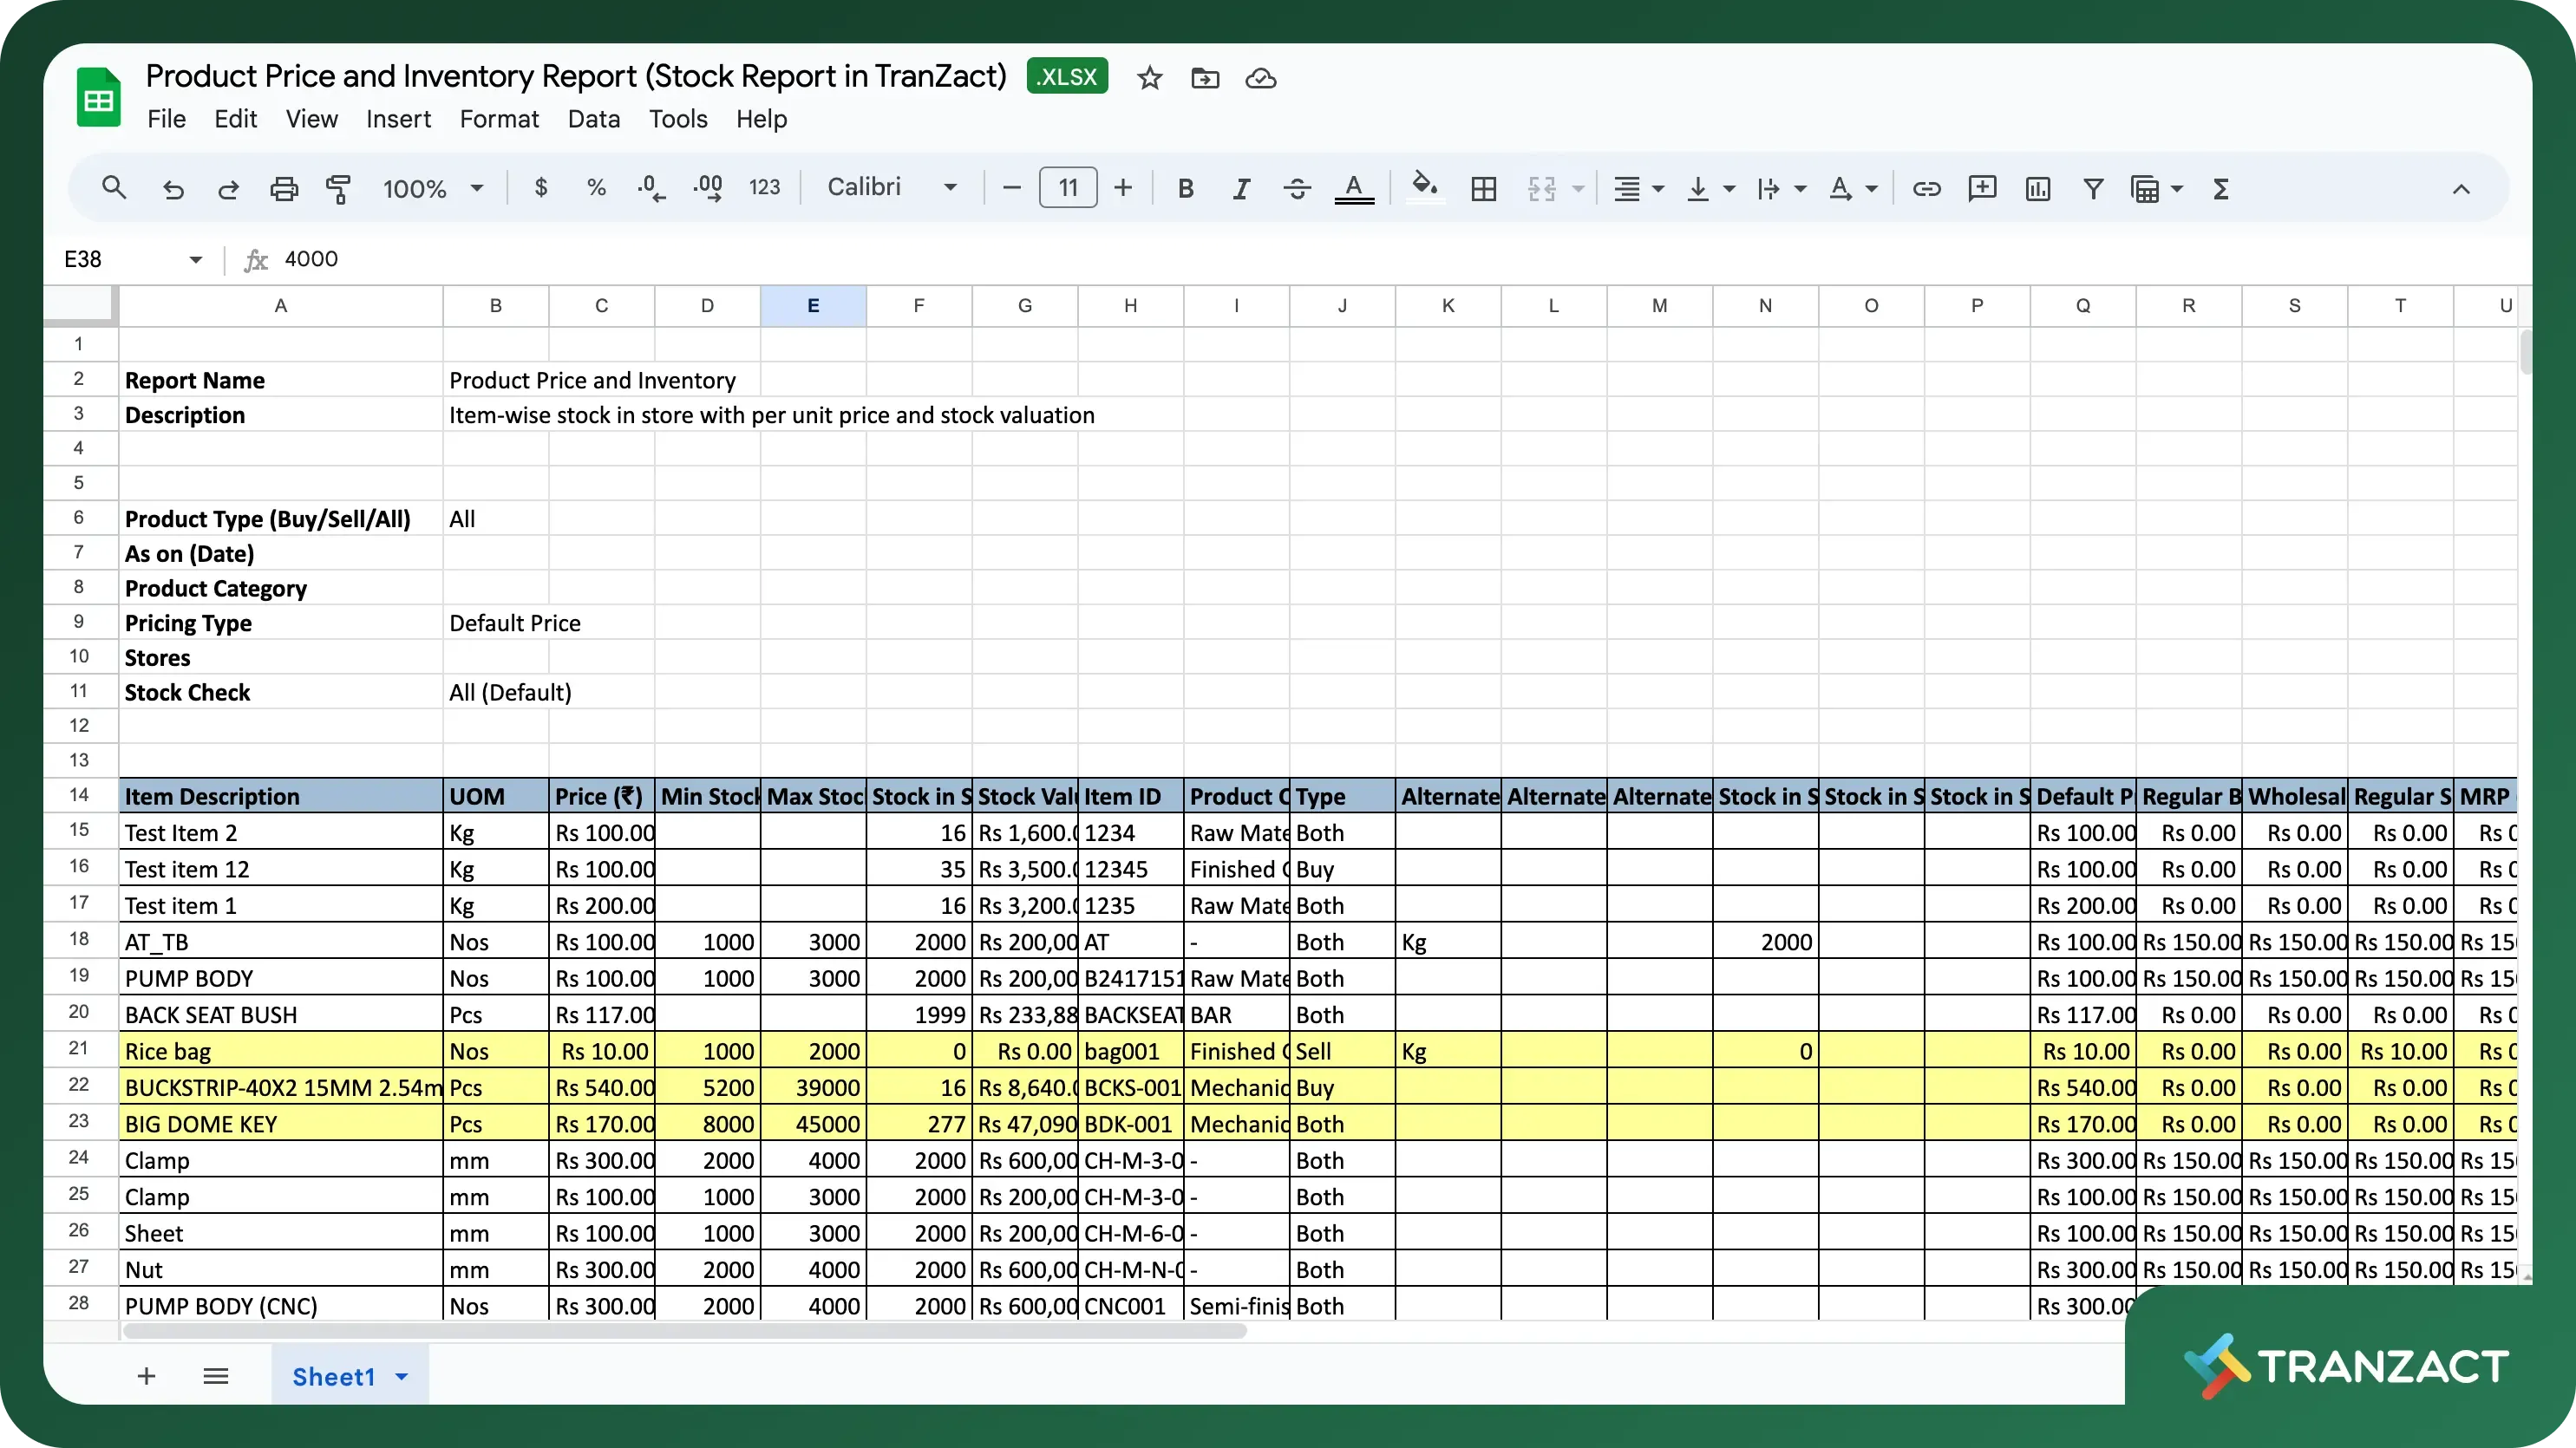Viewport: 2576px width, 1448px height.
Task: Toggle bold formatting
Action: click(x=1186, y=189)
